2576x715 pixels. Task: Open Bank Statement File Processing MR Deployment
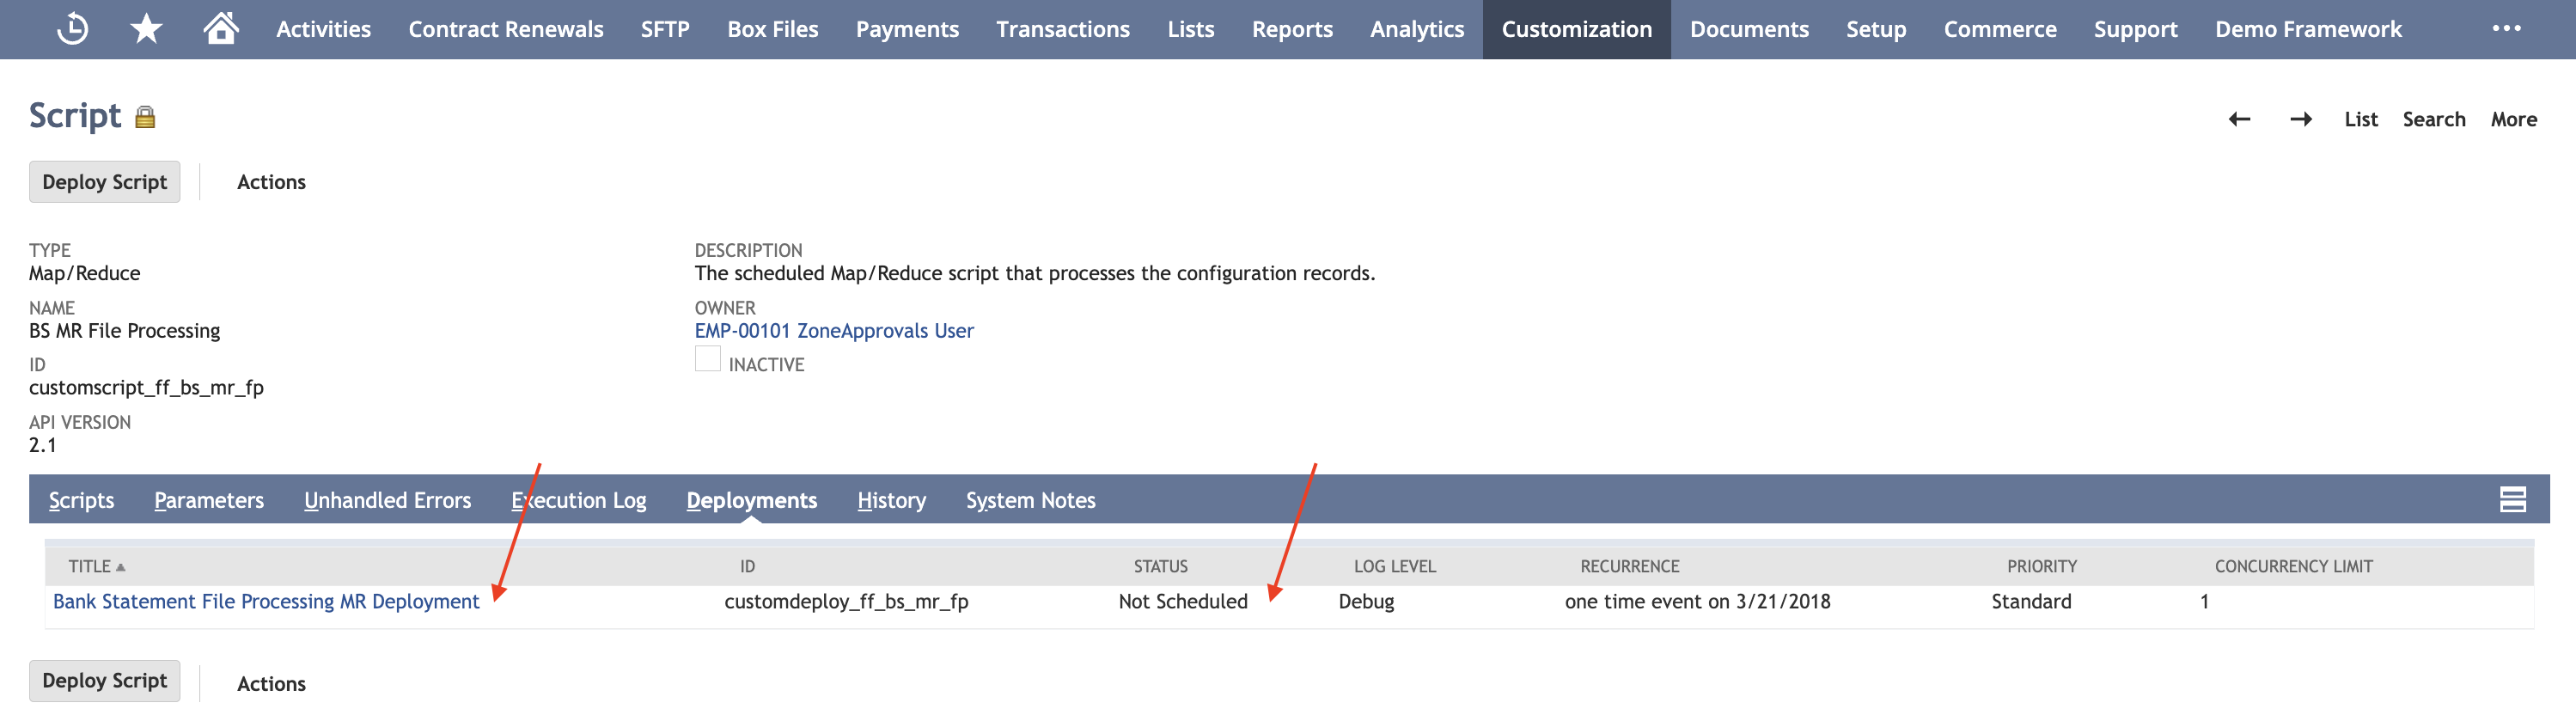click(266, 602)
